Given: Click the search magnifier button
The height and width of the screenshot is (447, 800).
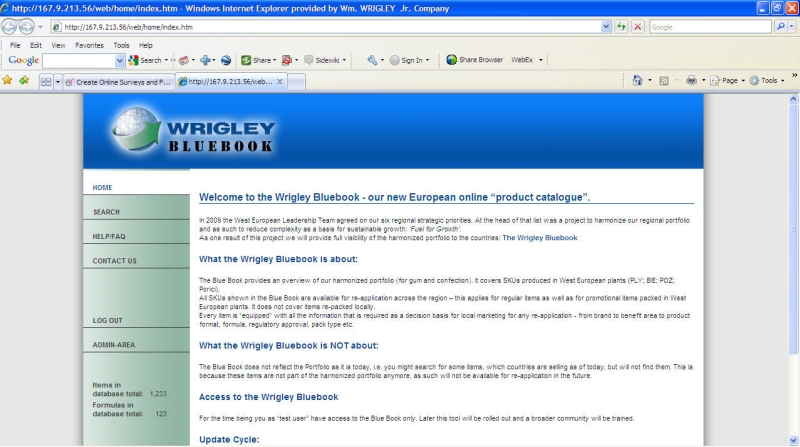Looking at the screenshot, I should [x=780, y=27].
